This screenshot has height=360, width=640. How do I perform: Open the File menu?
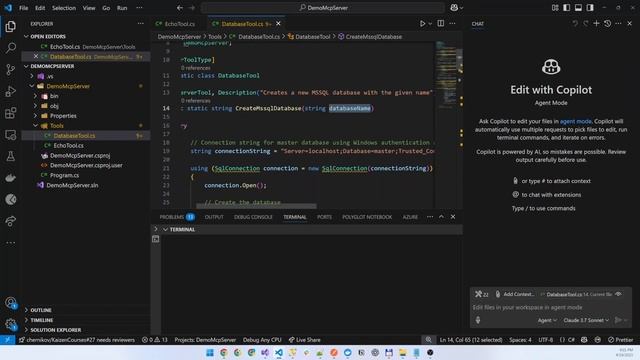coord(24,8)
